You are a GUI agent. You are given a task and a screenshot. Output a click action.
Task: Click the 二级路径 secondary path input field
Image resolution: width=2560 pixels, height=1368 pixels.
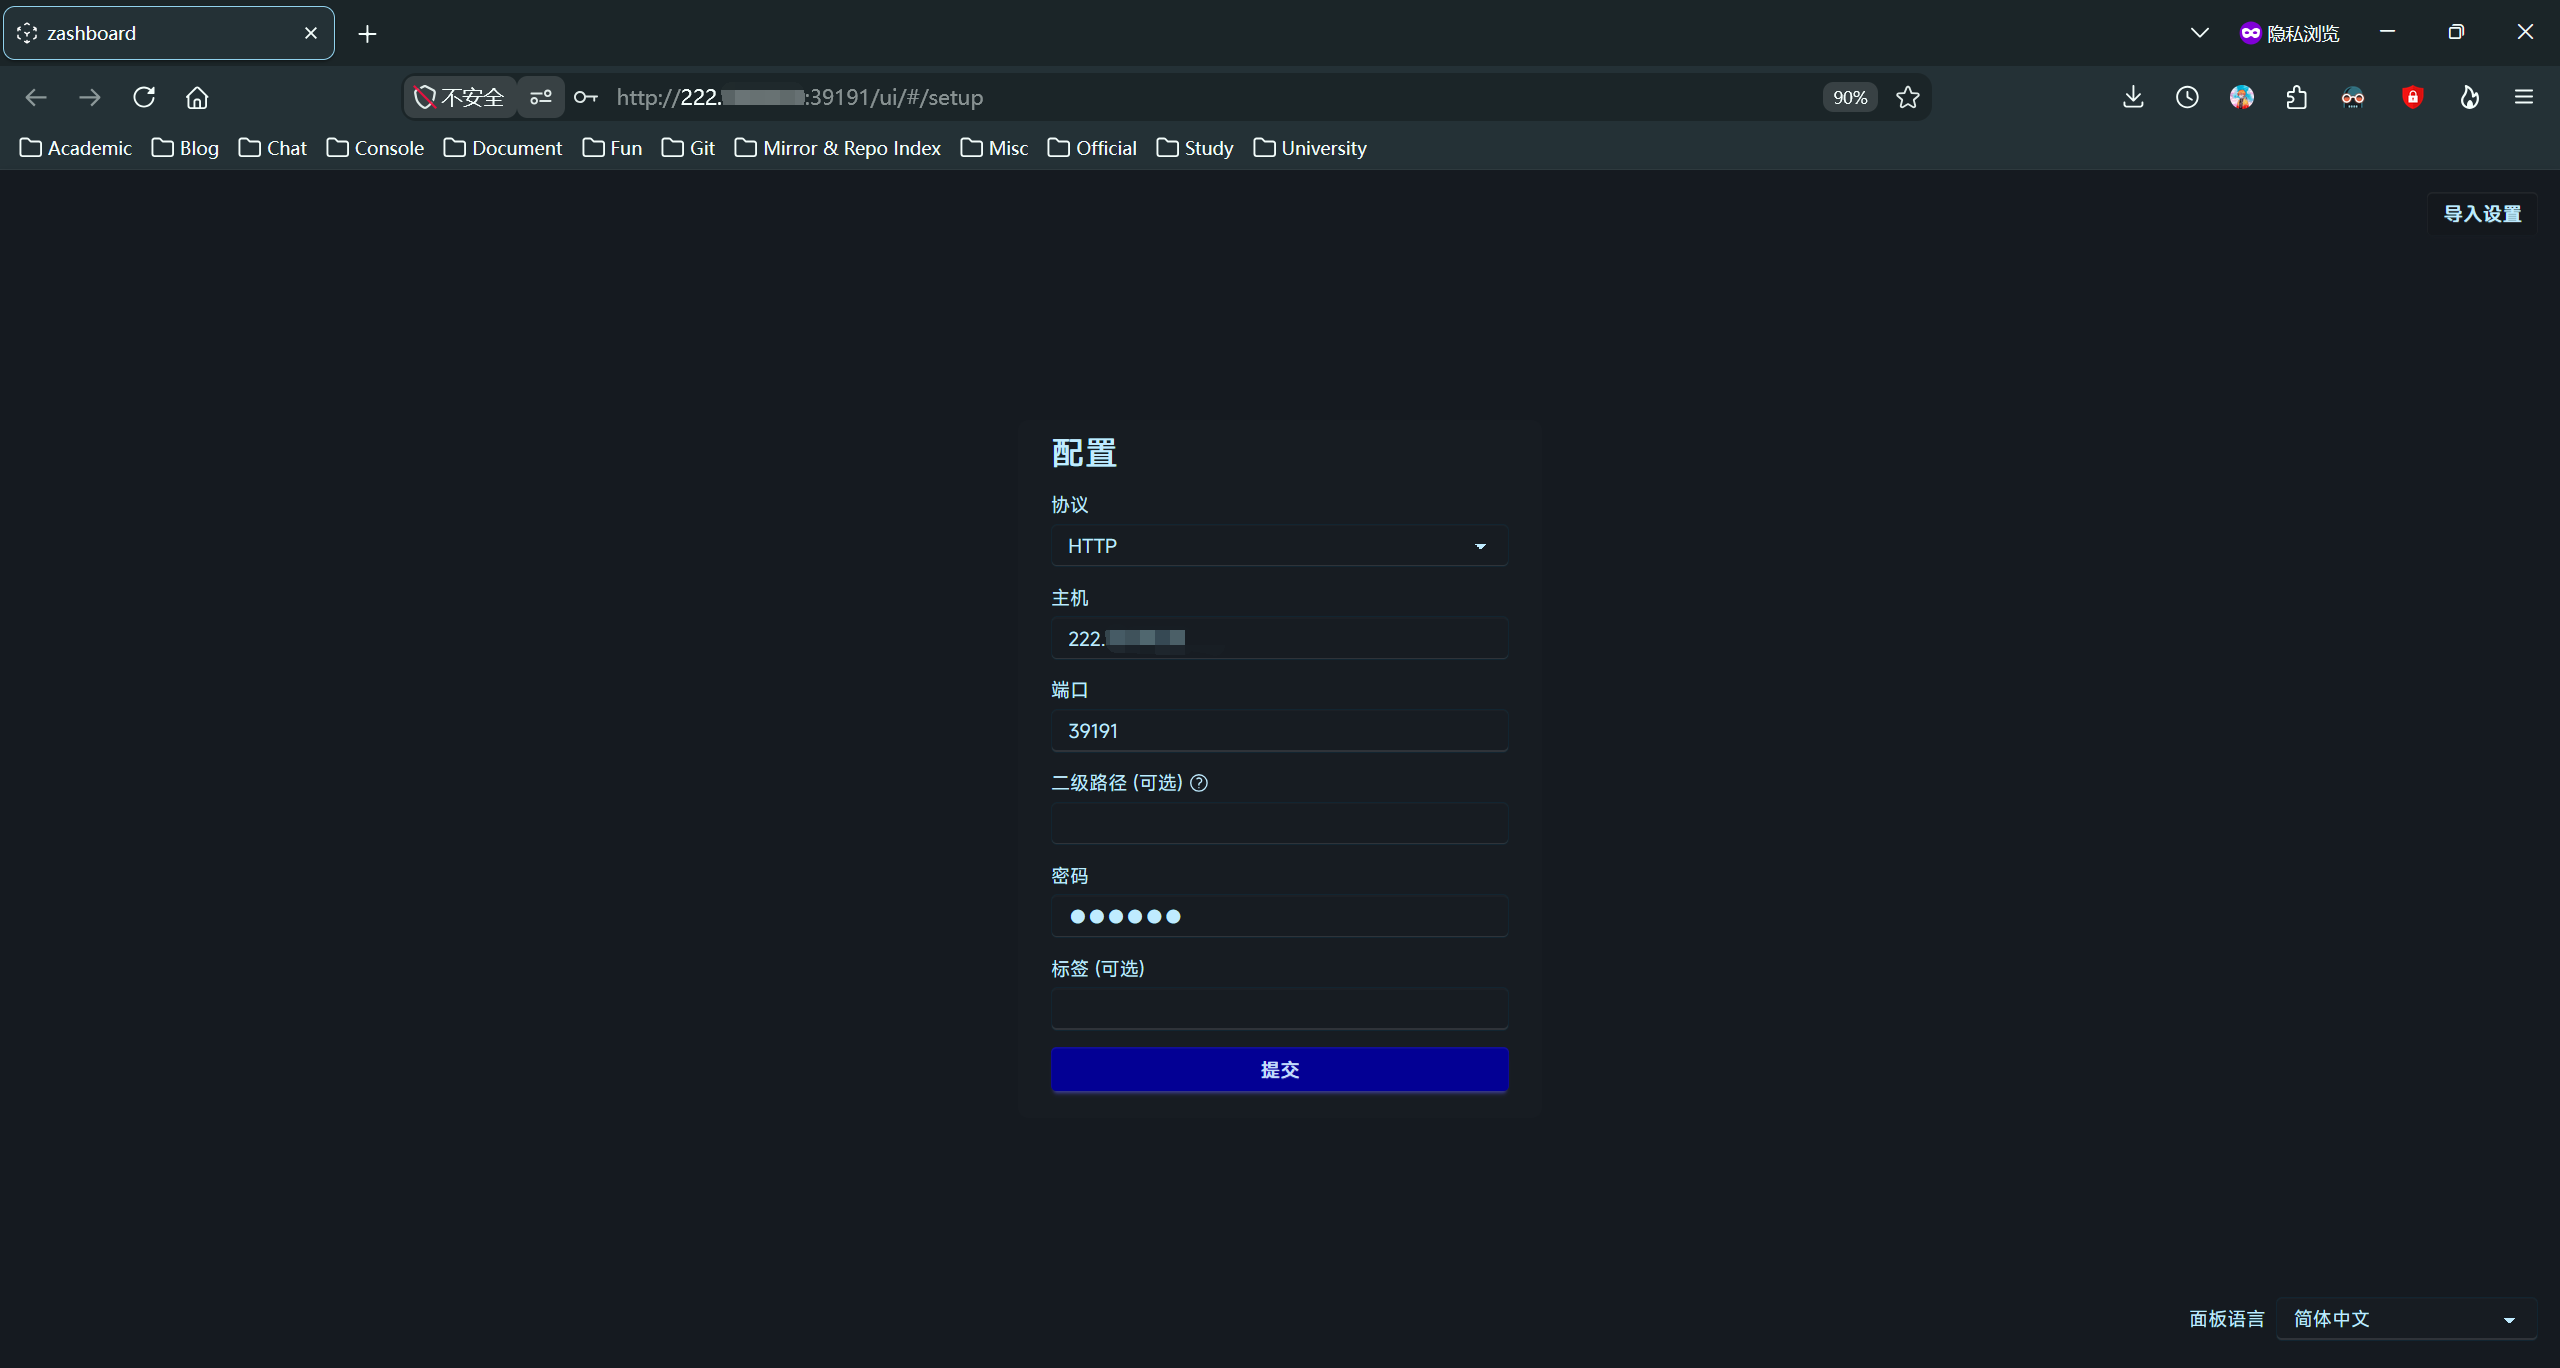[1279, 824]
